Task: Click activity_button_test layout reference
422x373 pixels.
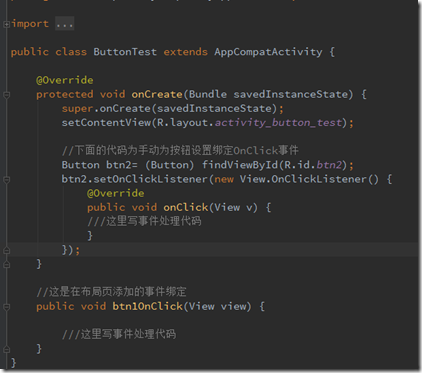Action: (x=278, y=123)
